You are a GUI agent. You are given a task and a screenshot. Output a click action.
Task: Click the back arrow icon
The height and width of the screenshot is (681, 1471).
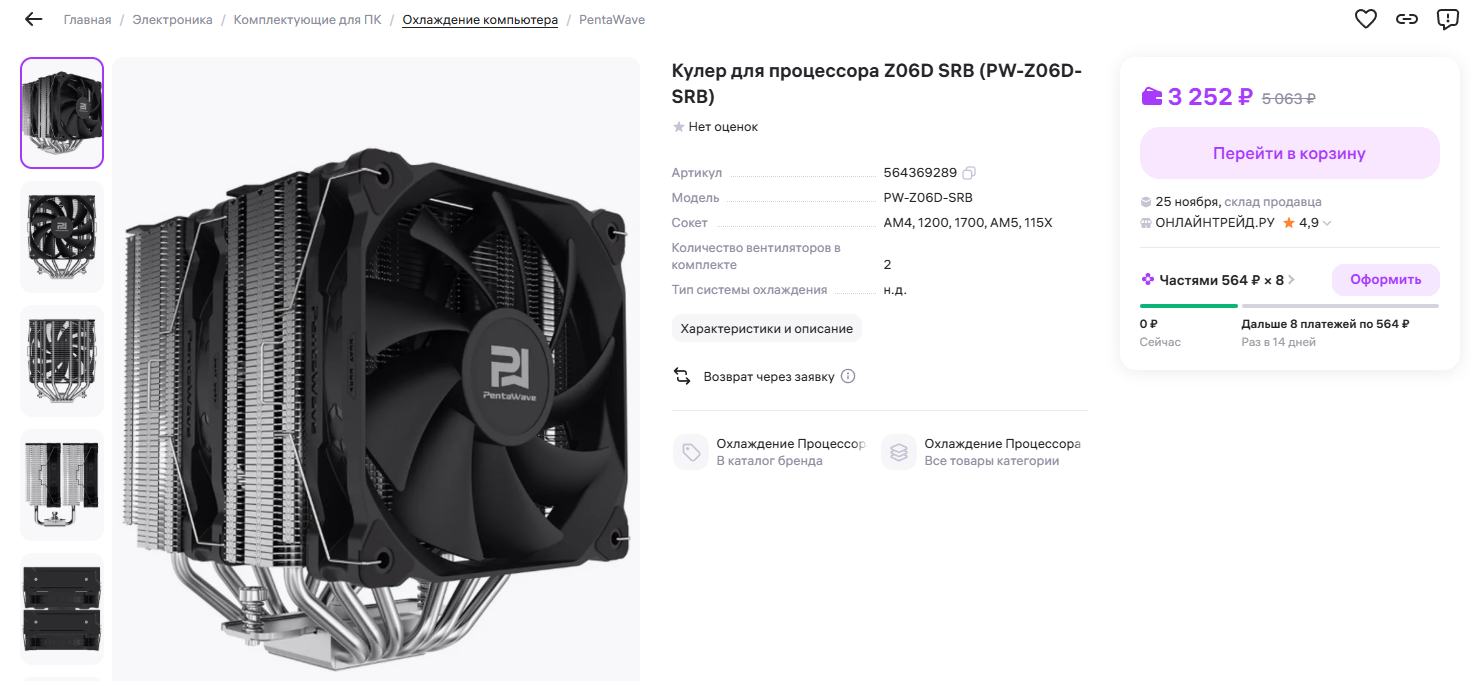pos(34,19)
